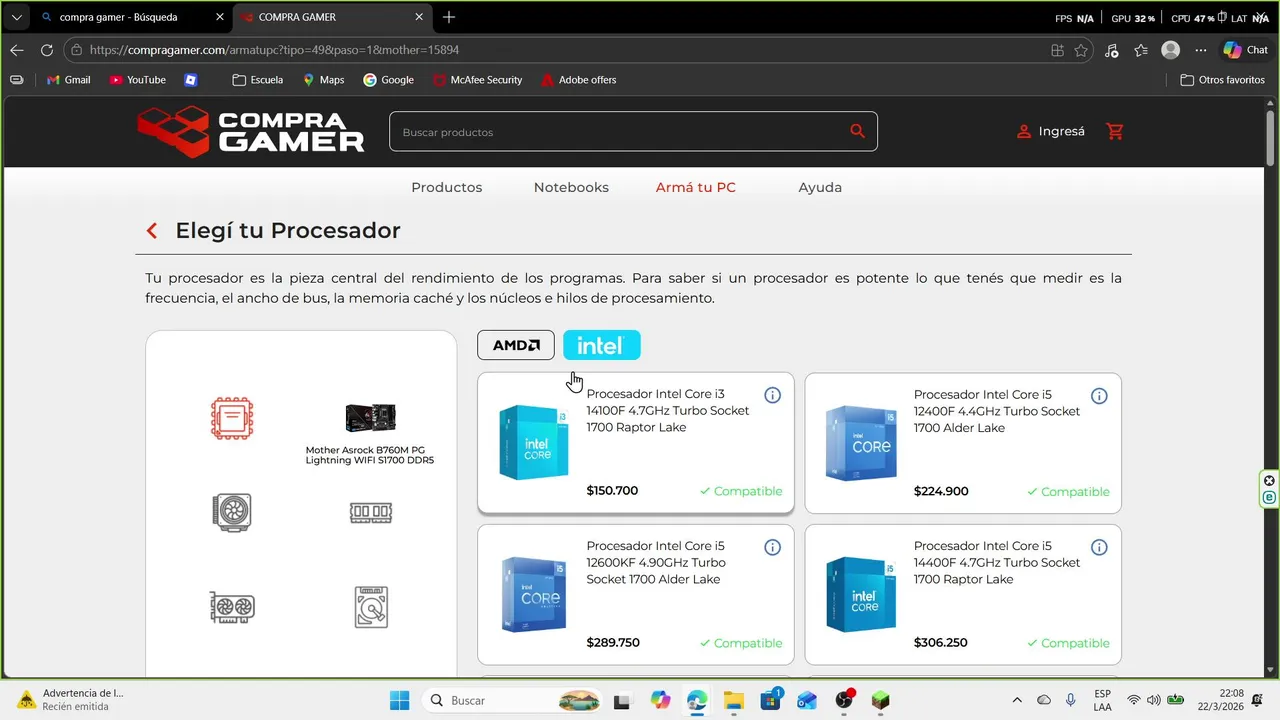1280x720 pixels.
Task: Open the Notebooks menu
Action: 571,187
